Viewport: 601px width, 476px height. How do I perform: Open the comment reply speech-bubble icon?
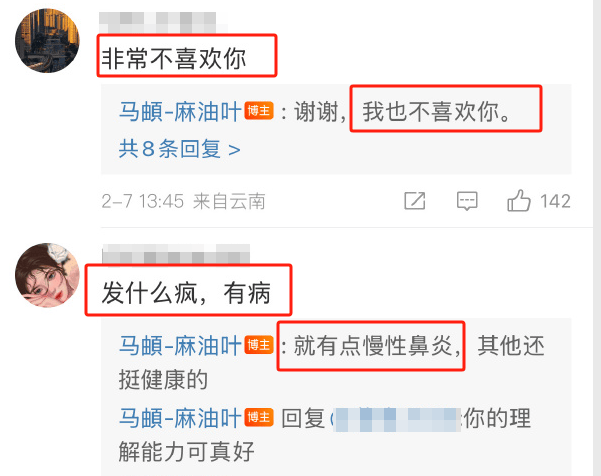coord(467,201)
